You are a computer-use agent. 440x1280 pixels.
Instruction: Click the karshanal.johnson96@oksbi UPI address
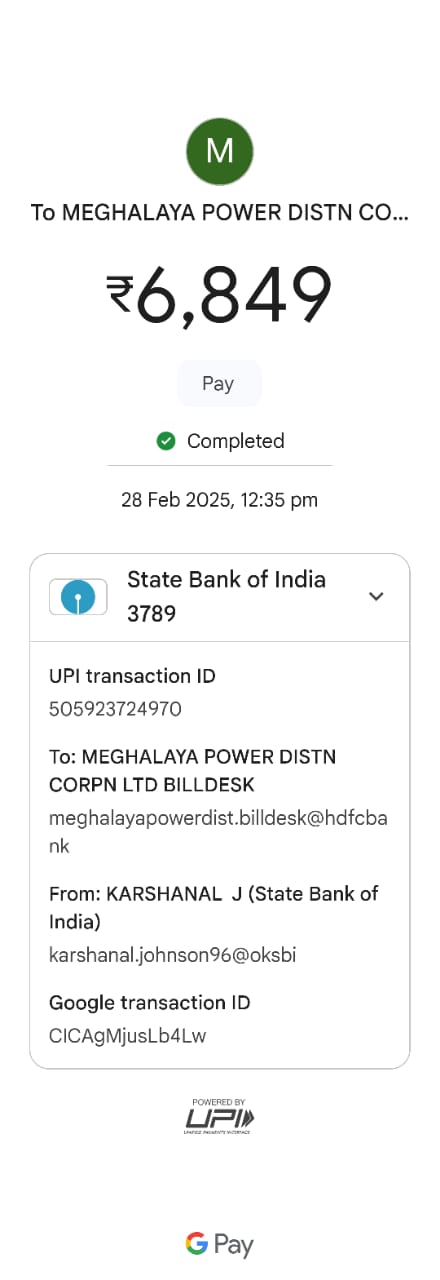pos(173,955)
